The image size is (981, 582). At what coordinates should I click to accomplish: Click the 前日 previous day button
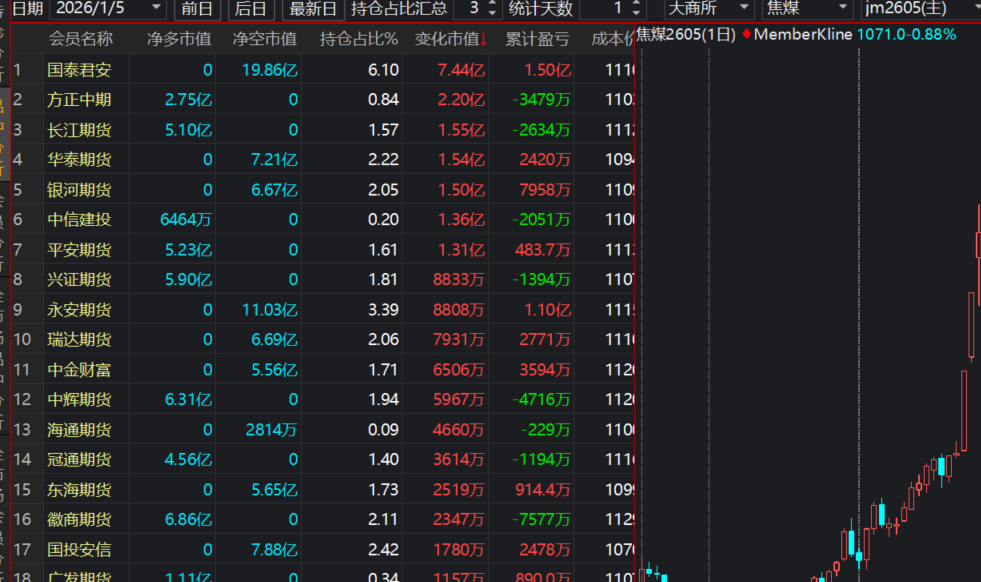pos(198,9)
